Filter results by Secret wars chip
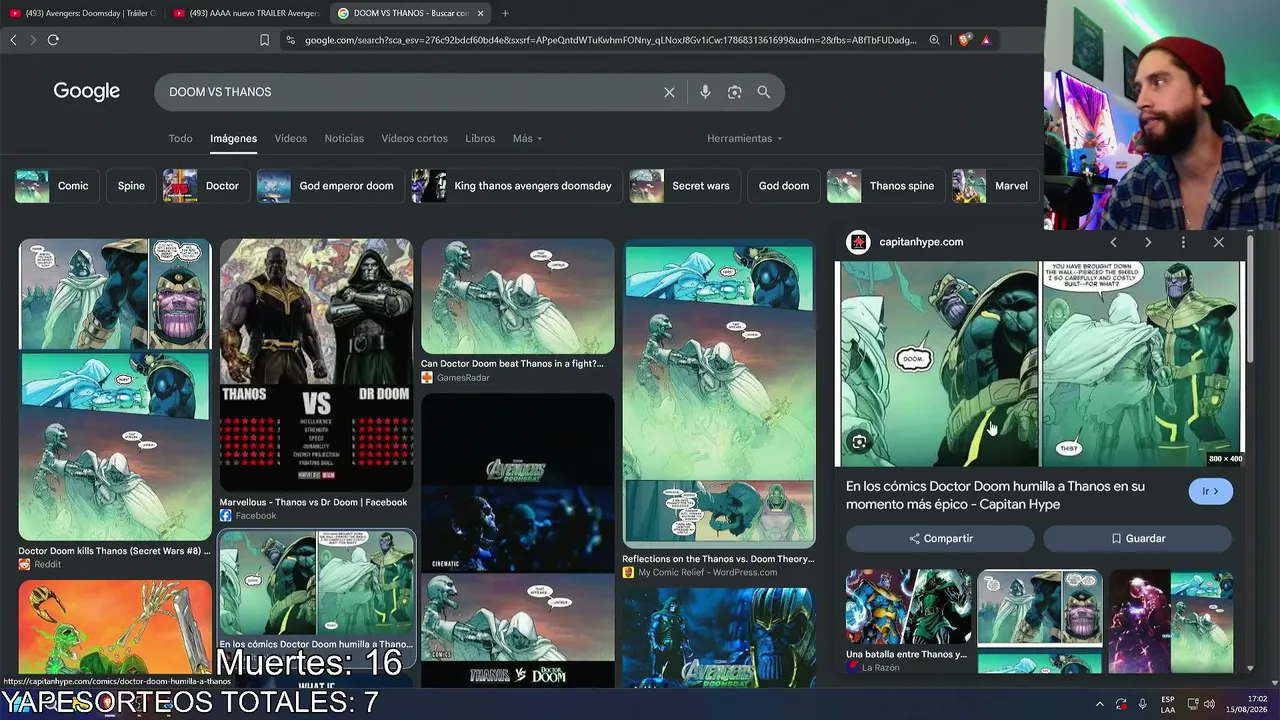 pos(687,186)
